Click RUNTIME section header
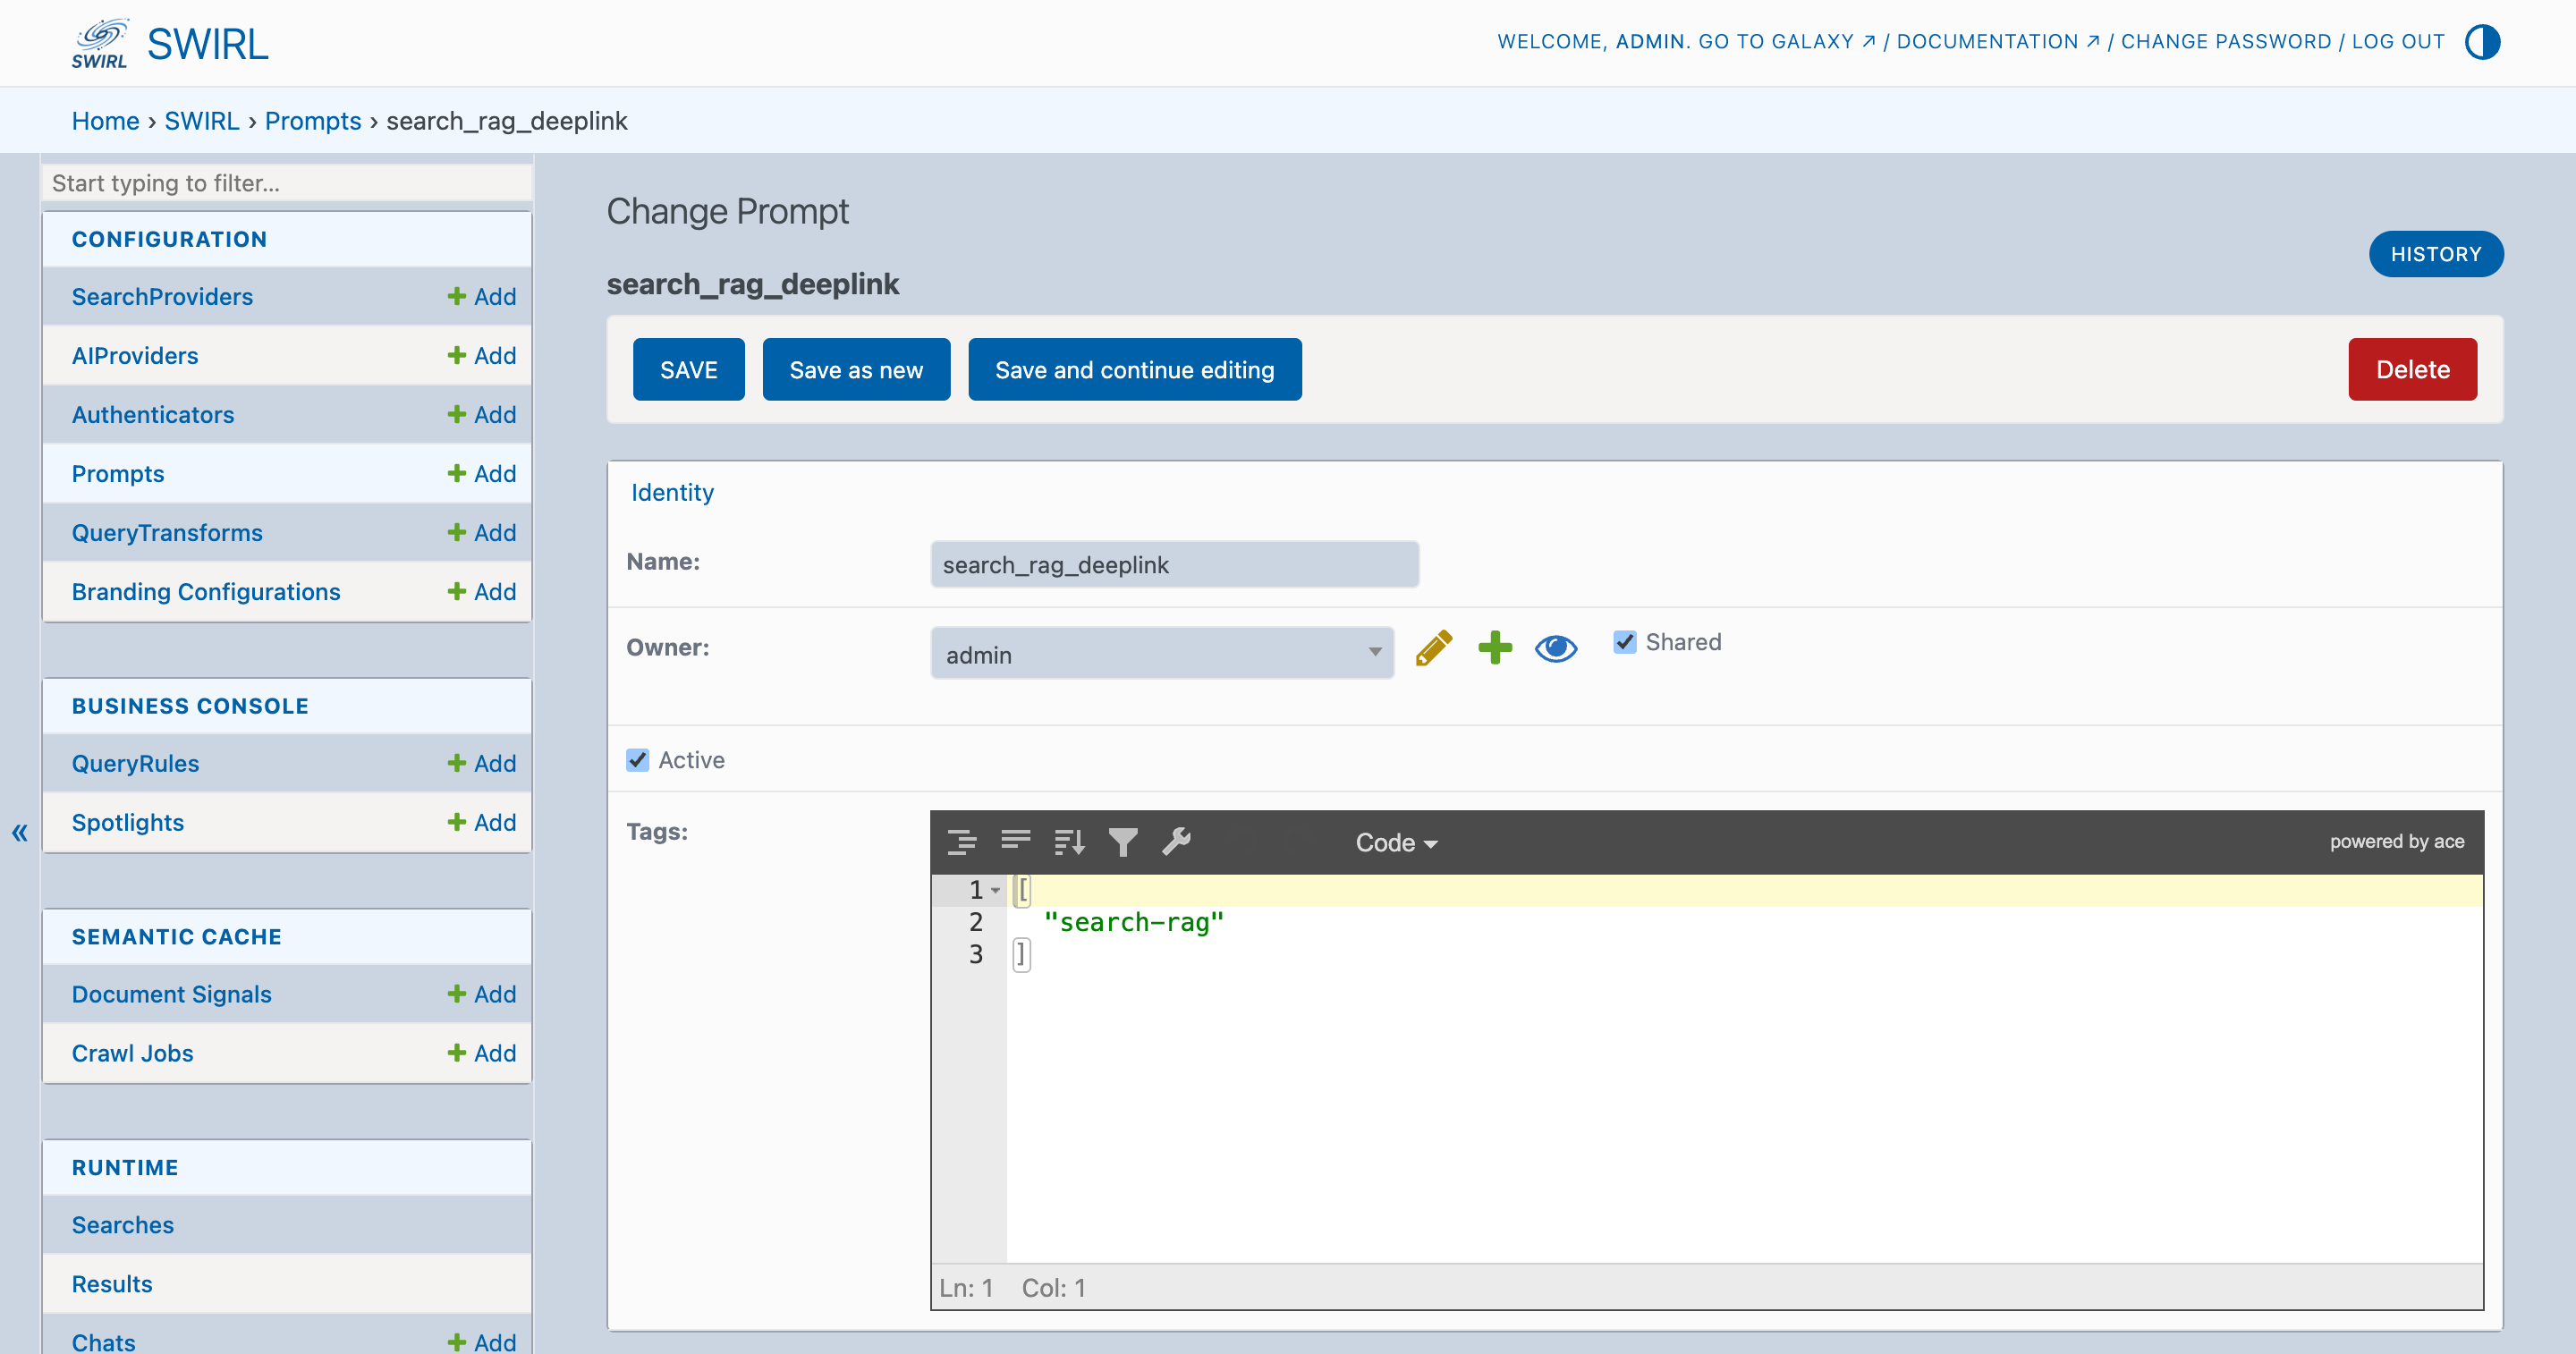 [125, 1169]
